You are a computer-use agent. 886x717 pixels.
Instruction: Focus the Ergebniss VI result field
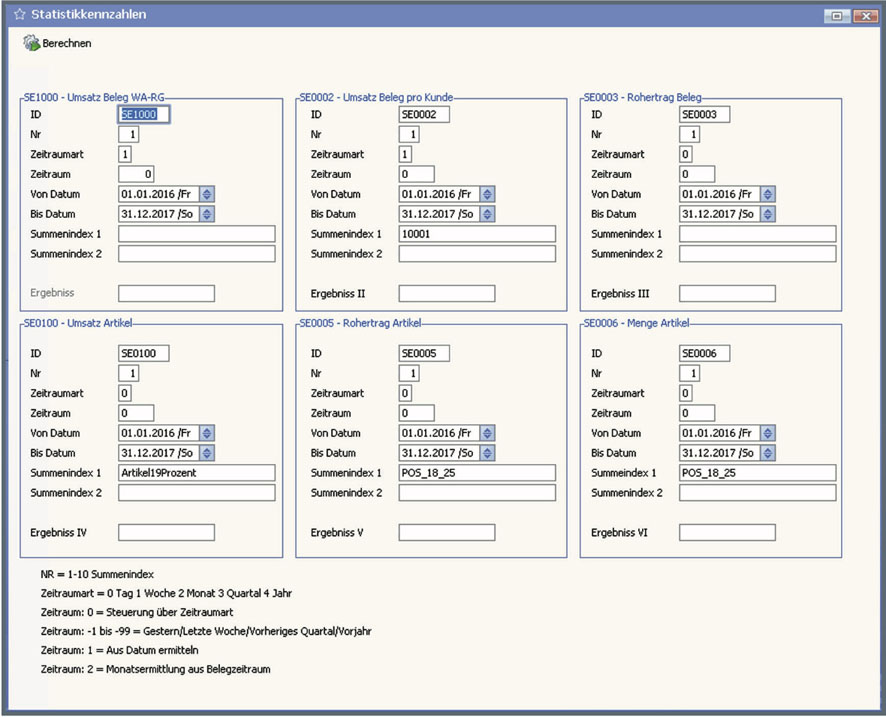pyautogui.click(x=727, y=533)
